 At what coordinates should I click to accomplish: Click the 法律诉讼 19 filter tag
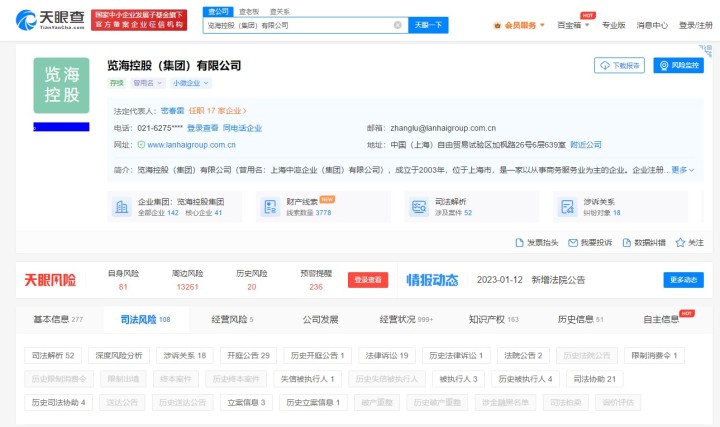tap(387, 355)
